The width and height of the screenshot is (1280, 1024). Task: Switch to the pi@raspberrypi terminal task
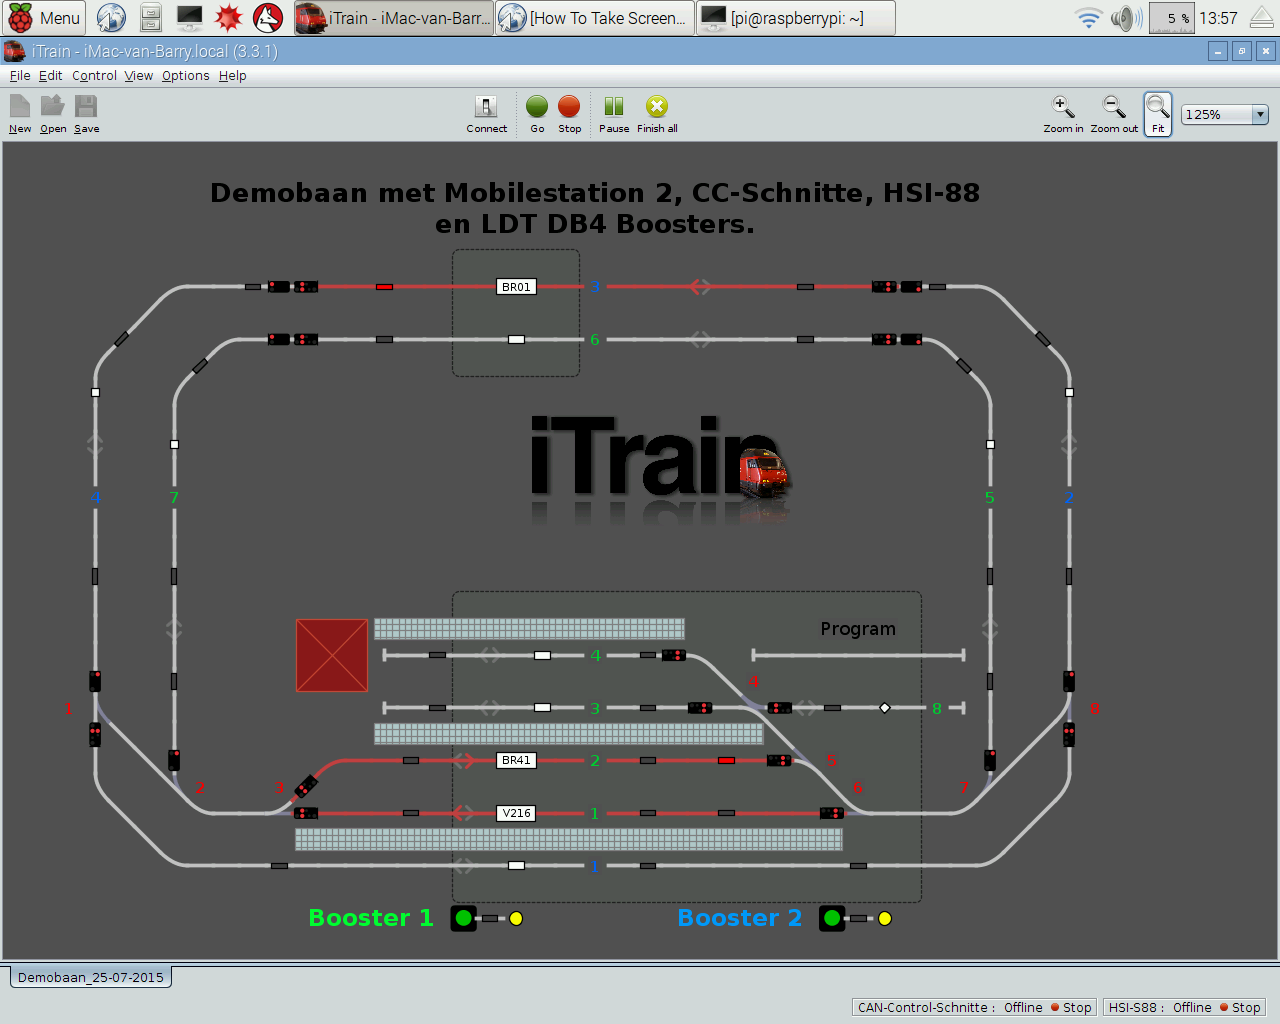(795, 18)
